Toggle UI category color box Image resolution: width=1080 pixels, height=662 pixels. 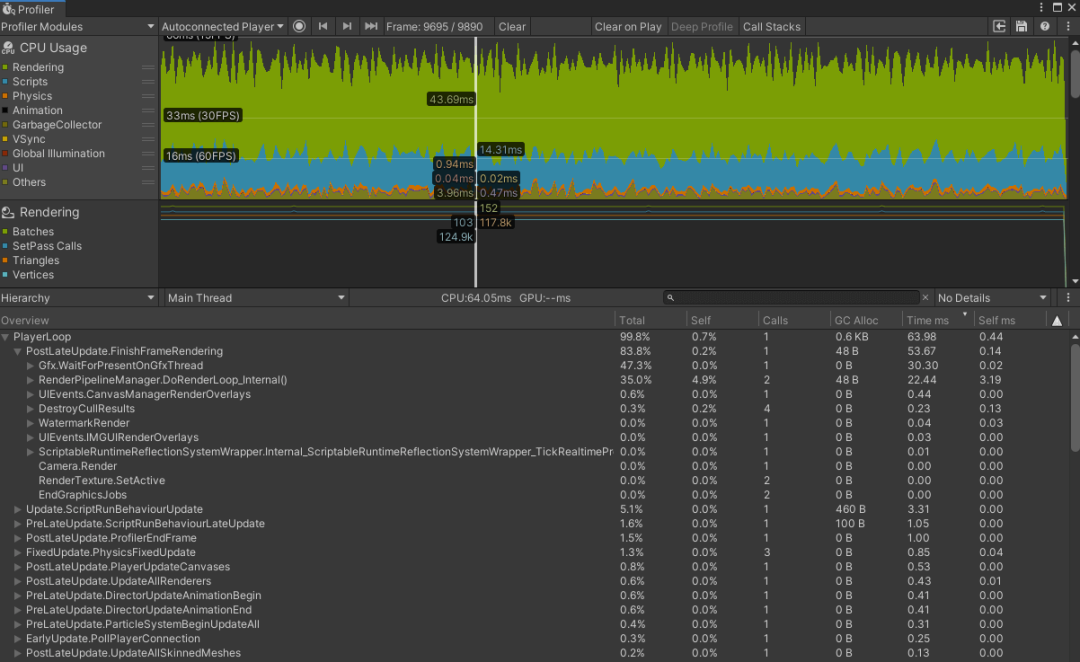pyautogui.click(x=6, y=167)
